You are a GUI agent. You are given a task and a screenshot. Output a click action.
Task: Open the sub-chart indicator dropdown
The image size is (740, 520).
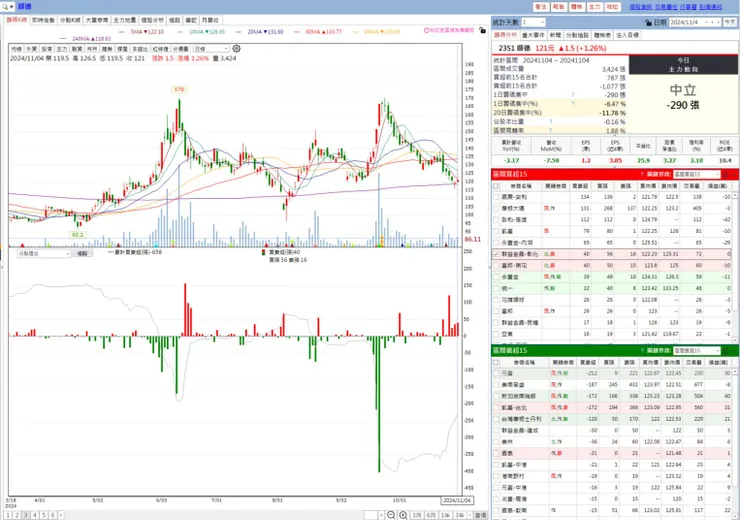(x=44, y=253)
